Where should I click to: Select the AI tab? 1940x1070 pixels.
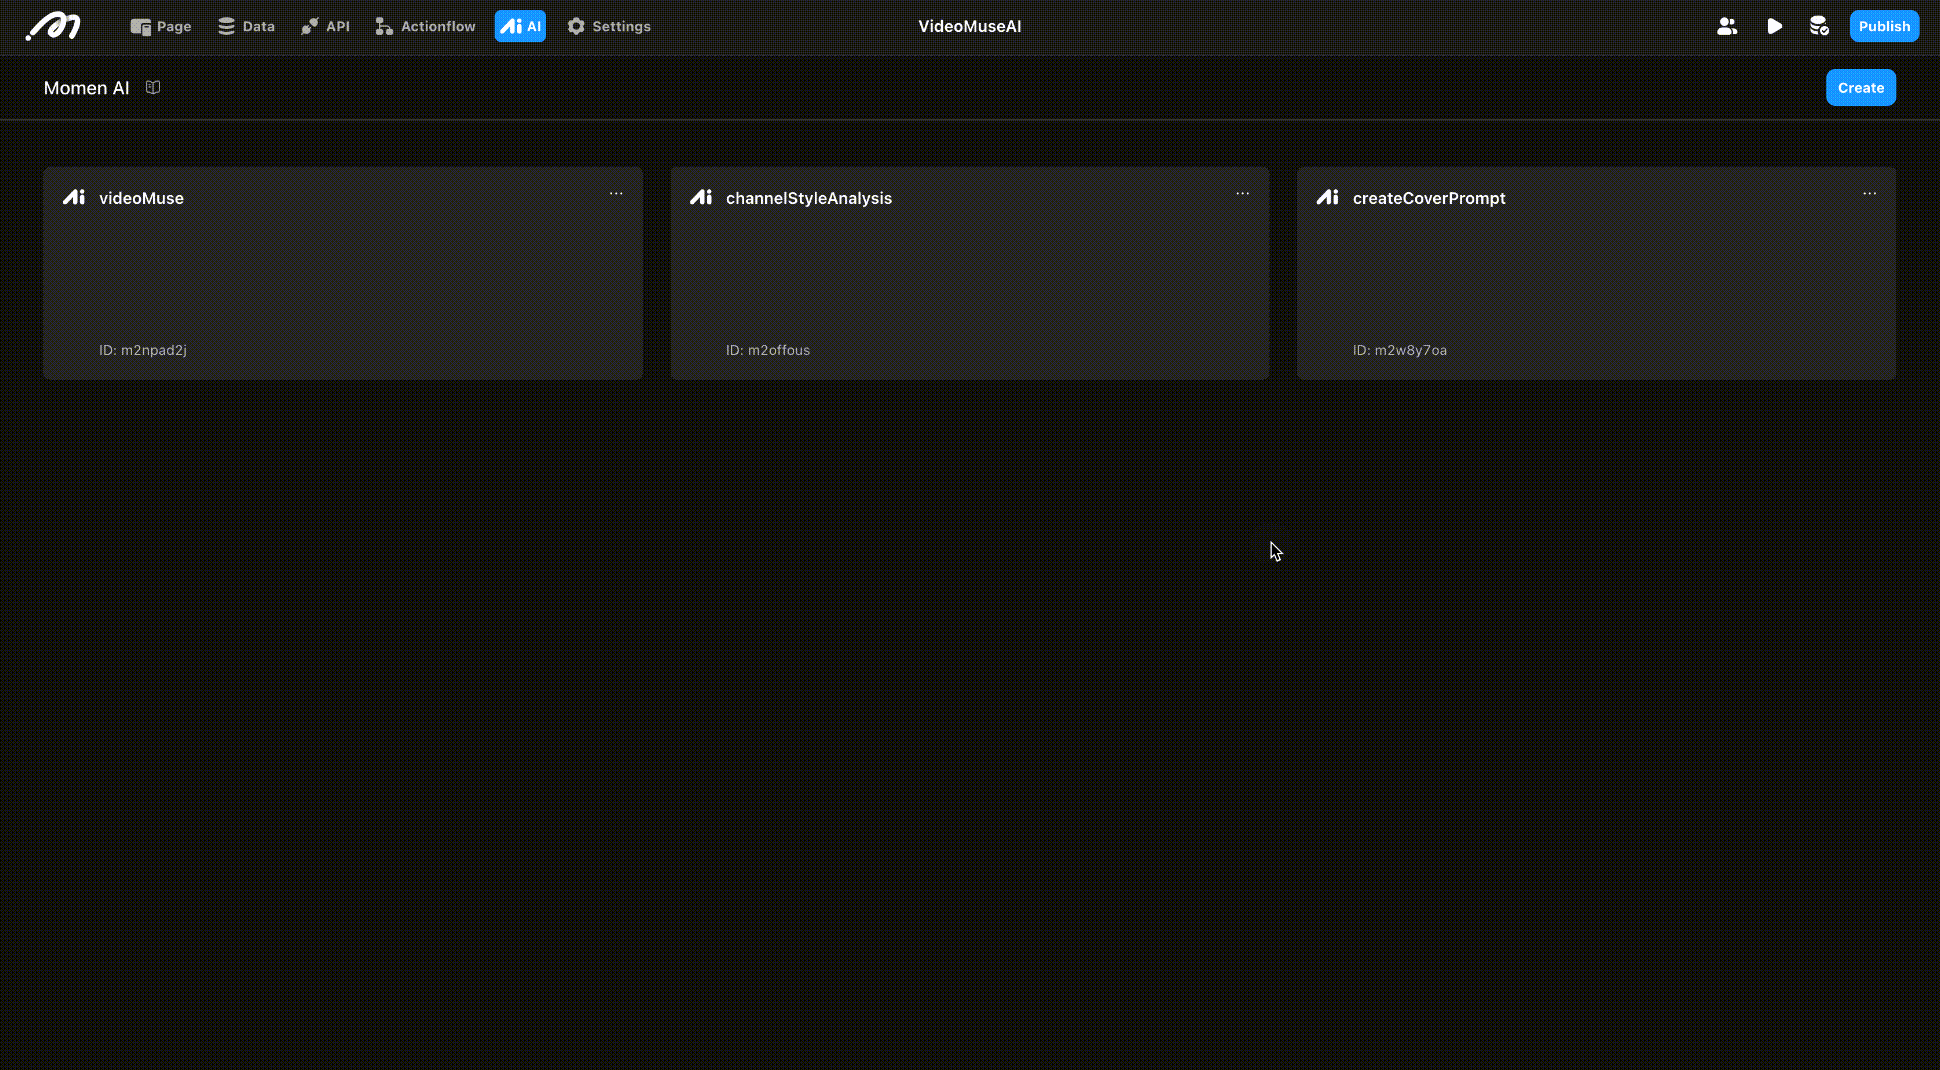520,26
